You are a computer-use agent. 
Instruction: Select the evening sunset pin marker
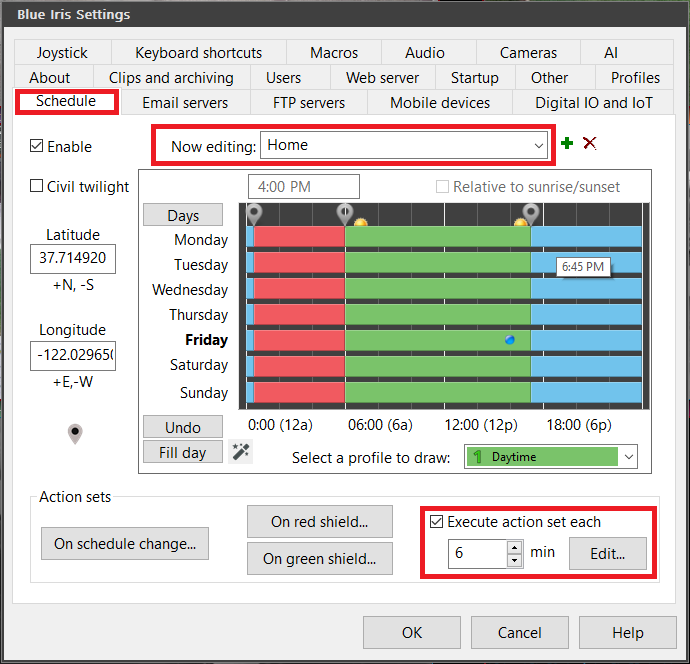531,214
